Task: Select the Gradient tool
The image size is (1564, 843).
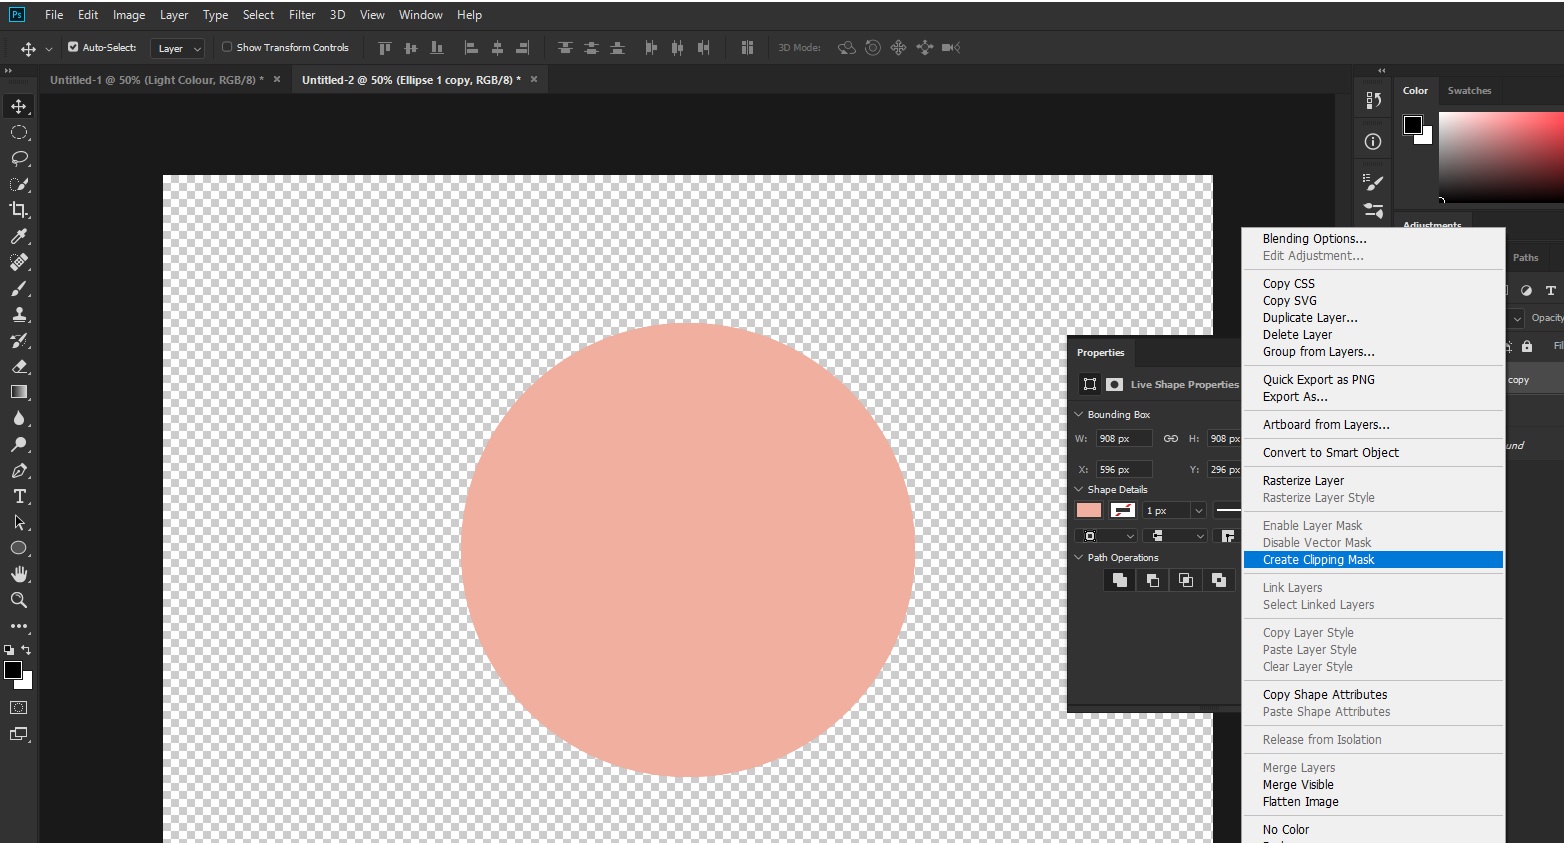Action: tap(19, 392)
